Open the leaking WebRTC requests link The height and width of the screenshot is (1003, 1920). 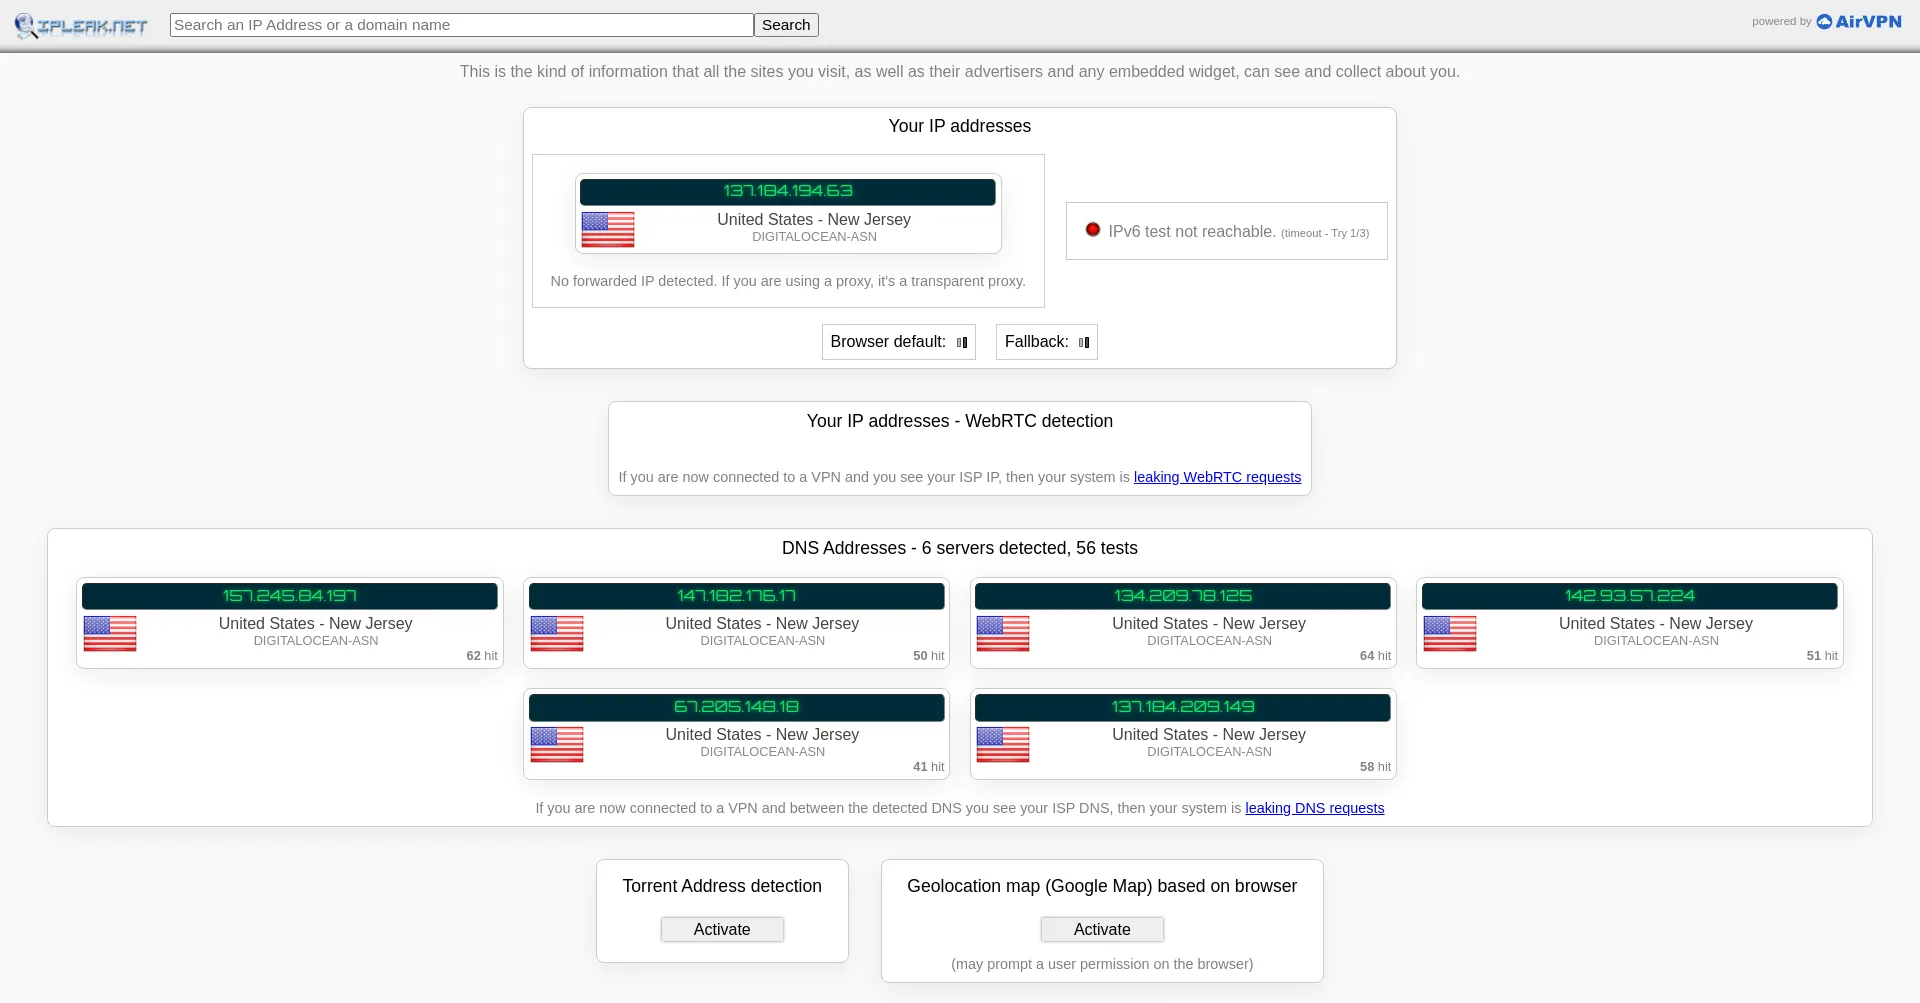pos(1217,477)
